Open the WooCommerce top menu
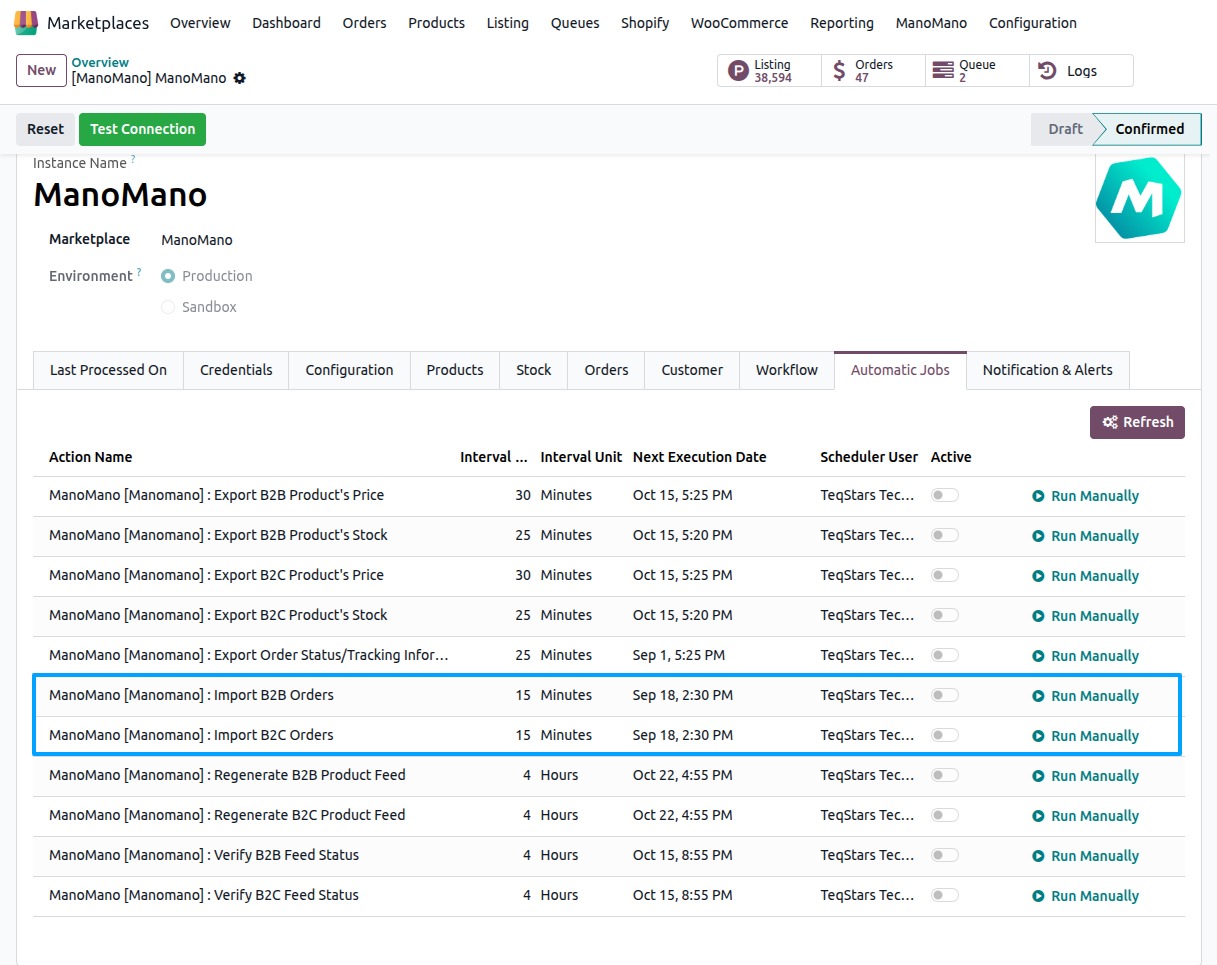Viewport: 1217px width, 965px height. pos(740,22)
